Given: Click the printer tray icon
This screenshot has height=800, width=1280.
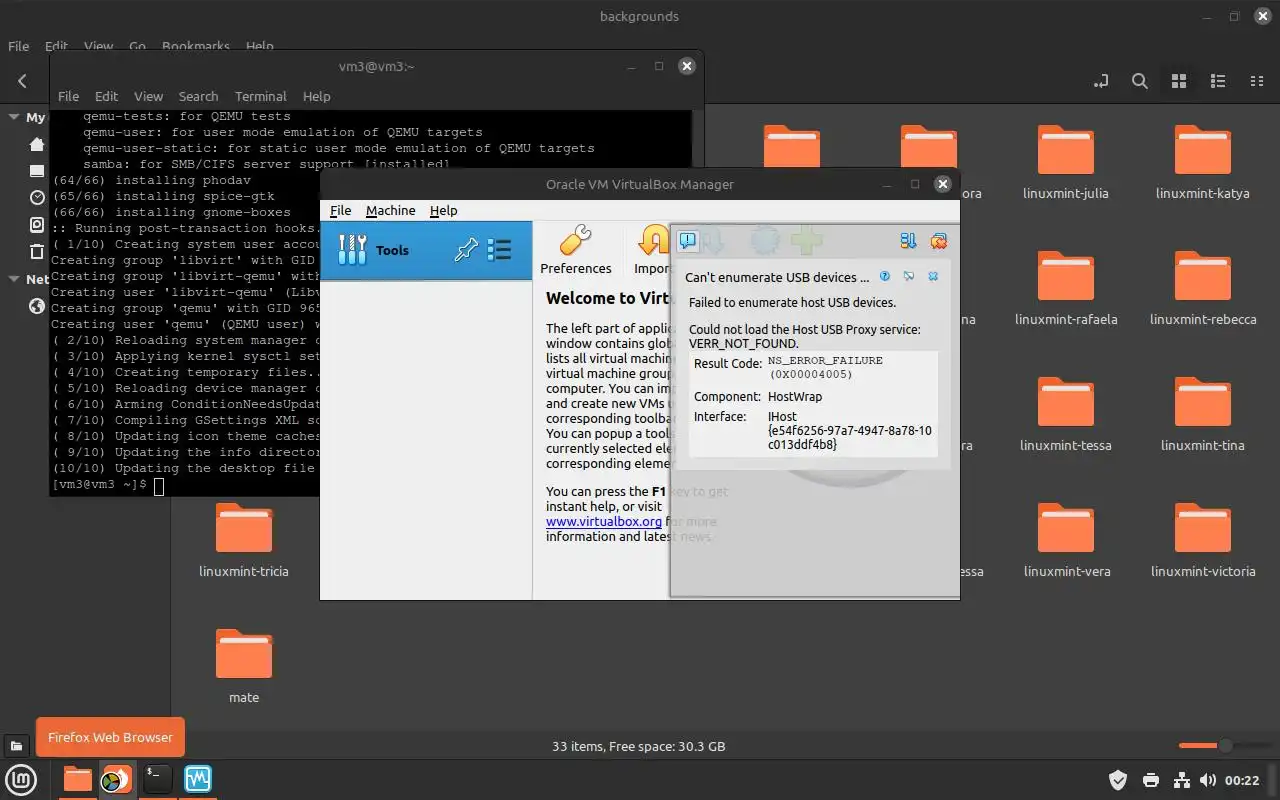Looking at the screenshot, I should pyautogui.click(x=1151, y=780).
